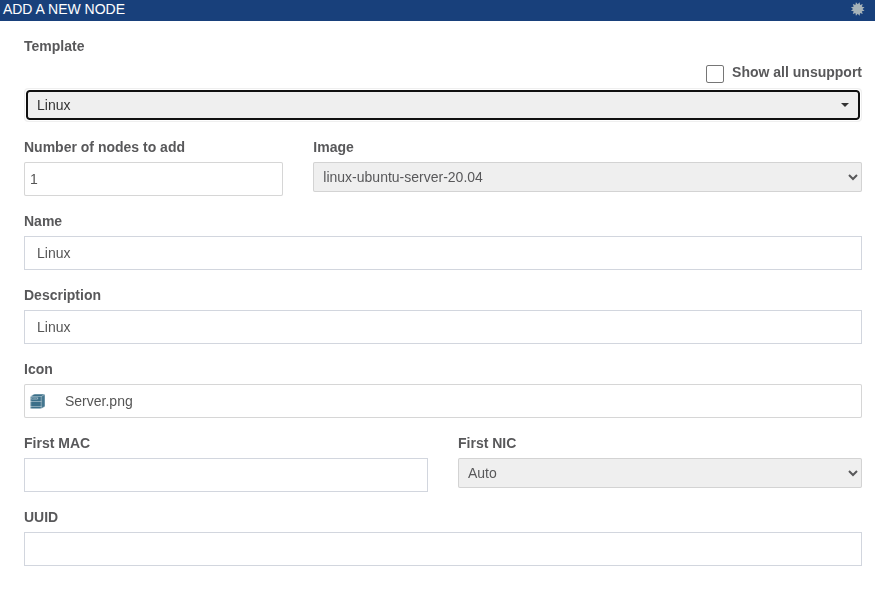Image resolution: width=875 pixels, height=596 pixels.
Task: Click into the Description text field
Action: pyautogui.click(x=443, y=327)
